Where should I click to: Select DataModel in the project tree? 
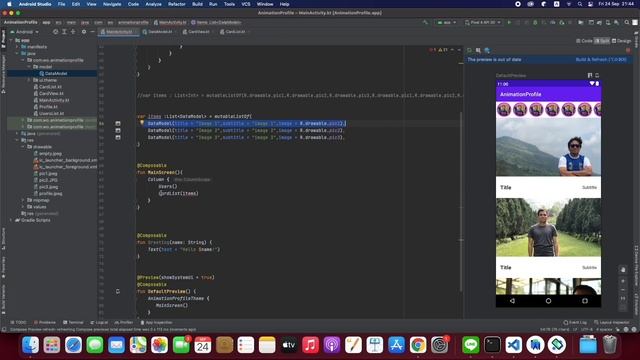click(56, 73)
